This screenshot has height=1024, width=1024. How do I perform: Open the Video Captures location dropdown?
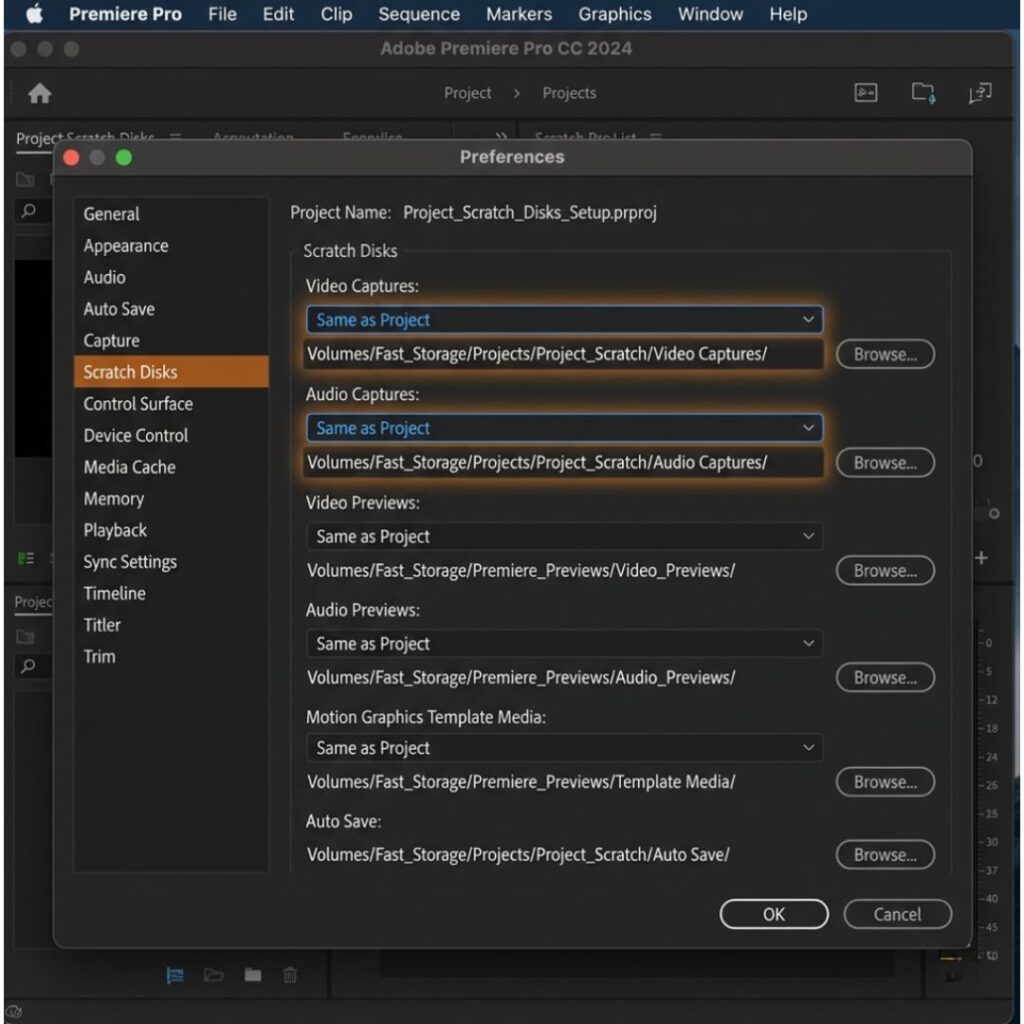(x=564, y=320)
